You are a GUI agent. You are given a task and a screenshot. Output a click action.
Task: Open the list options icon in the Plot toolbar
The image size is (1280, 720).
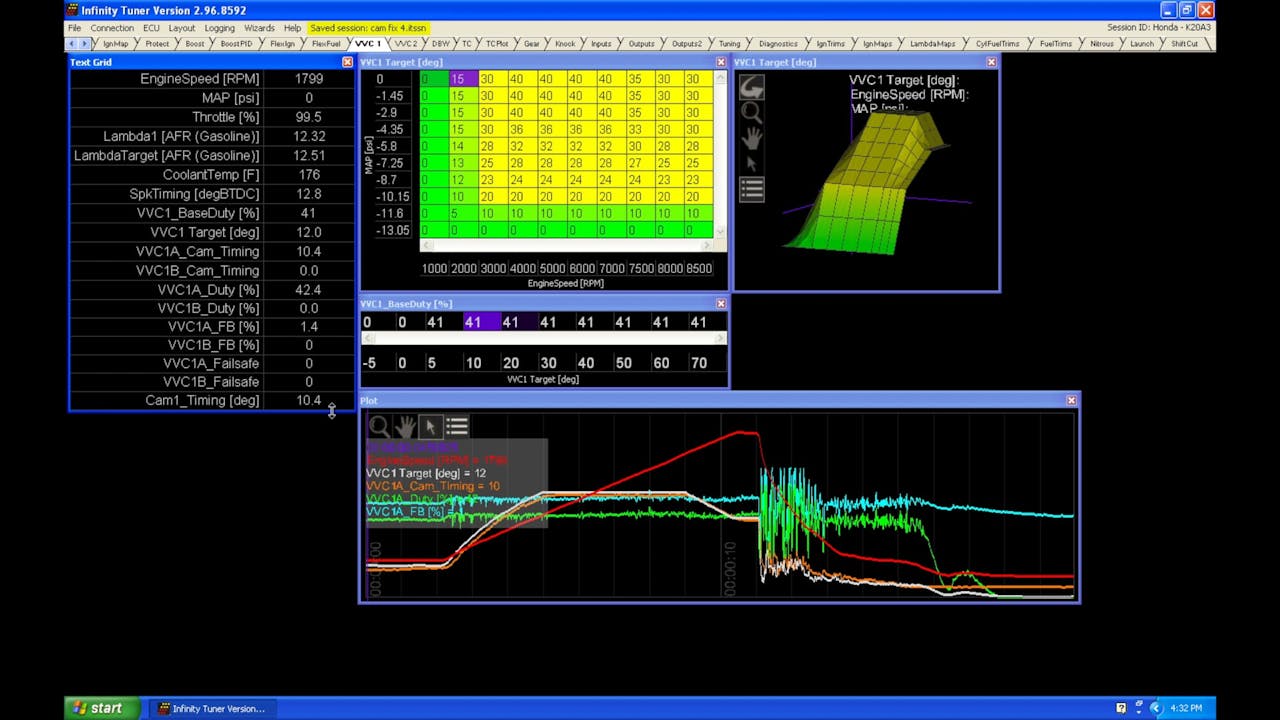[456, 426]
